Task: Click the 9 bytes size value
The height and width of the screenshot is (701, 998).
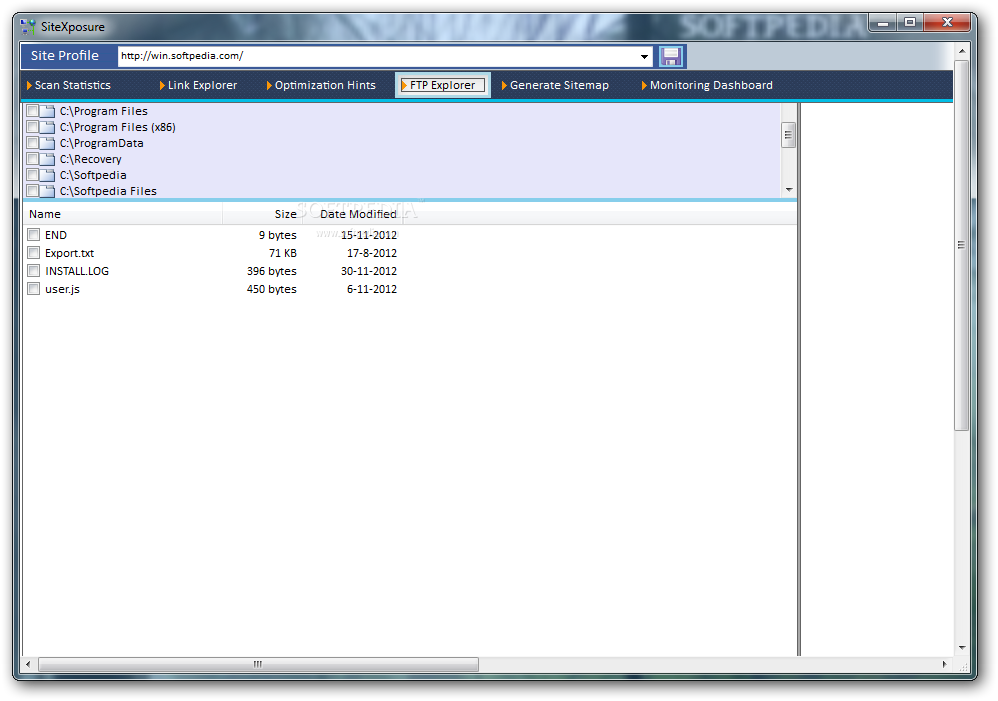Action: coord(278,235)
